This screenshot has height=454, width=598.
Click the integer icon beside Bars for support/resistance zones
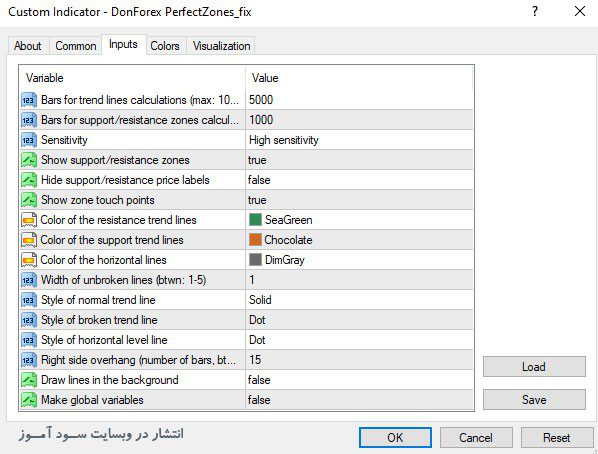click(x=29, y=120)
